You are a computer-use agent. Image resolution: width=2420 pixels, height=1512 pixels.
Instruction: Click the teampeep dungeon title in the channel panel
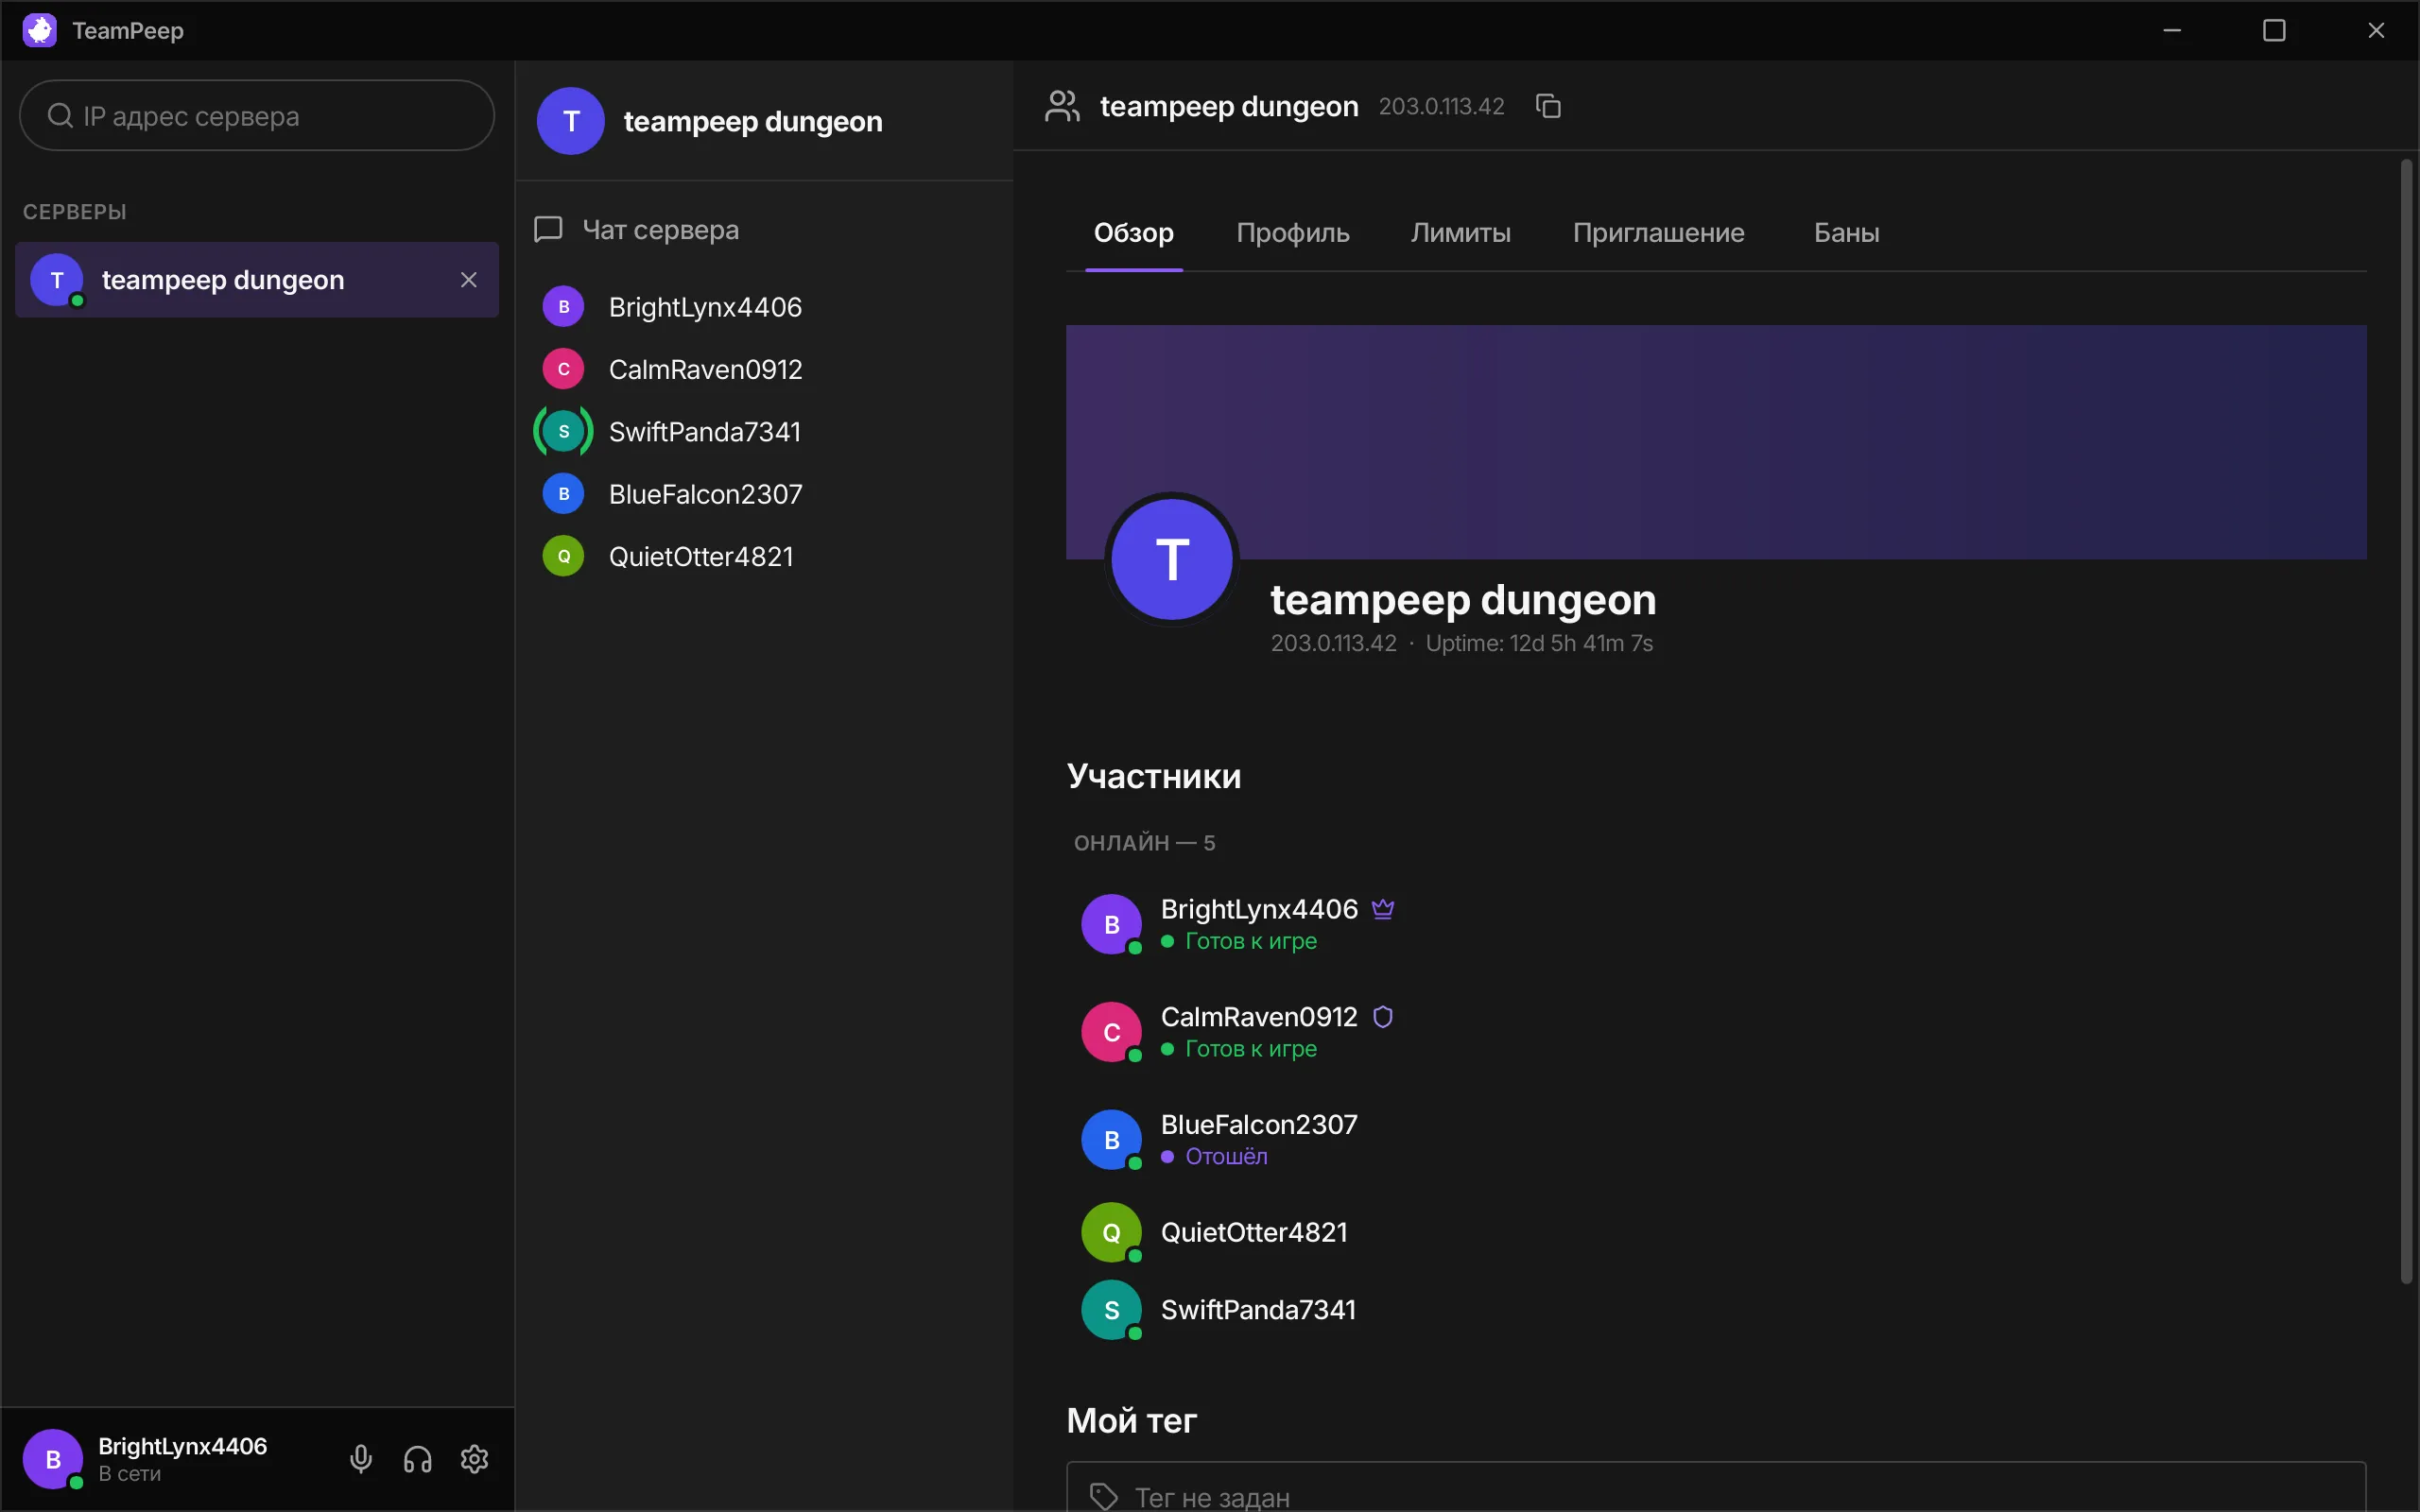[x=753, y=122]
